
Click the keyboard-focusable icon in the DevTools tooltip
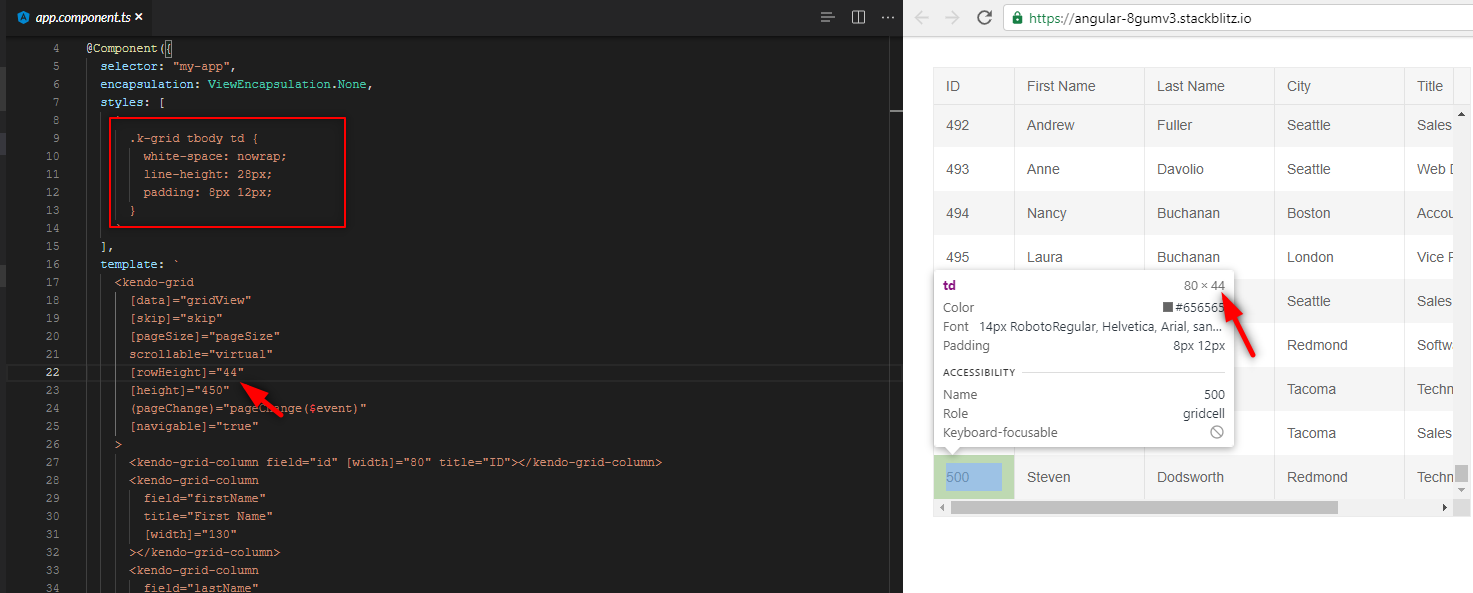tap(1217, 431)
